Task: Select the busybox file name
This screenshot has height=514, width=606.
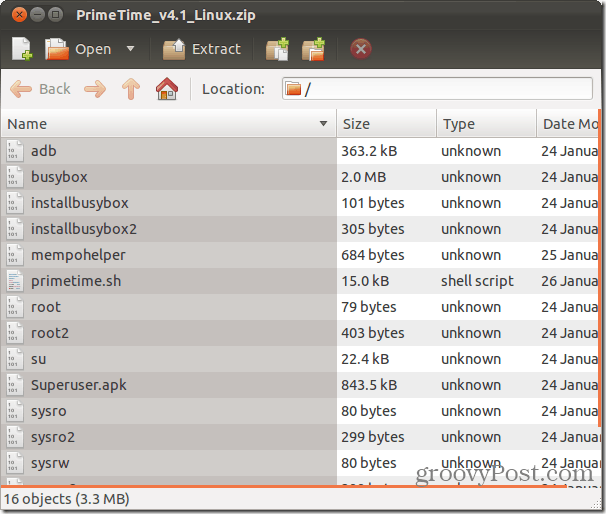Action: [x=59, y=177]
